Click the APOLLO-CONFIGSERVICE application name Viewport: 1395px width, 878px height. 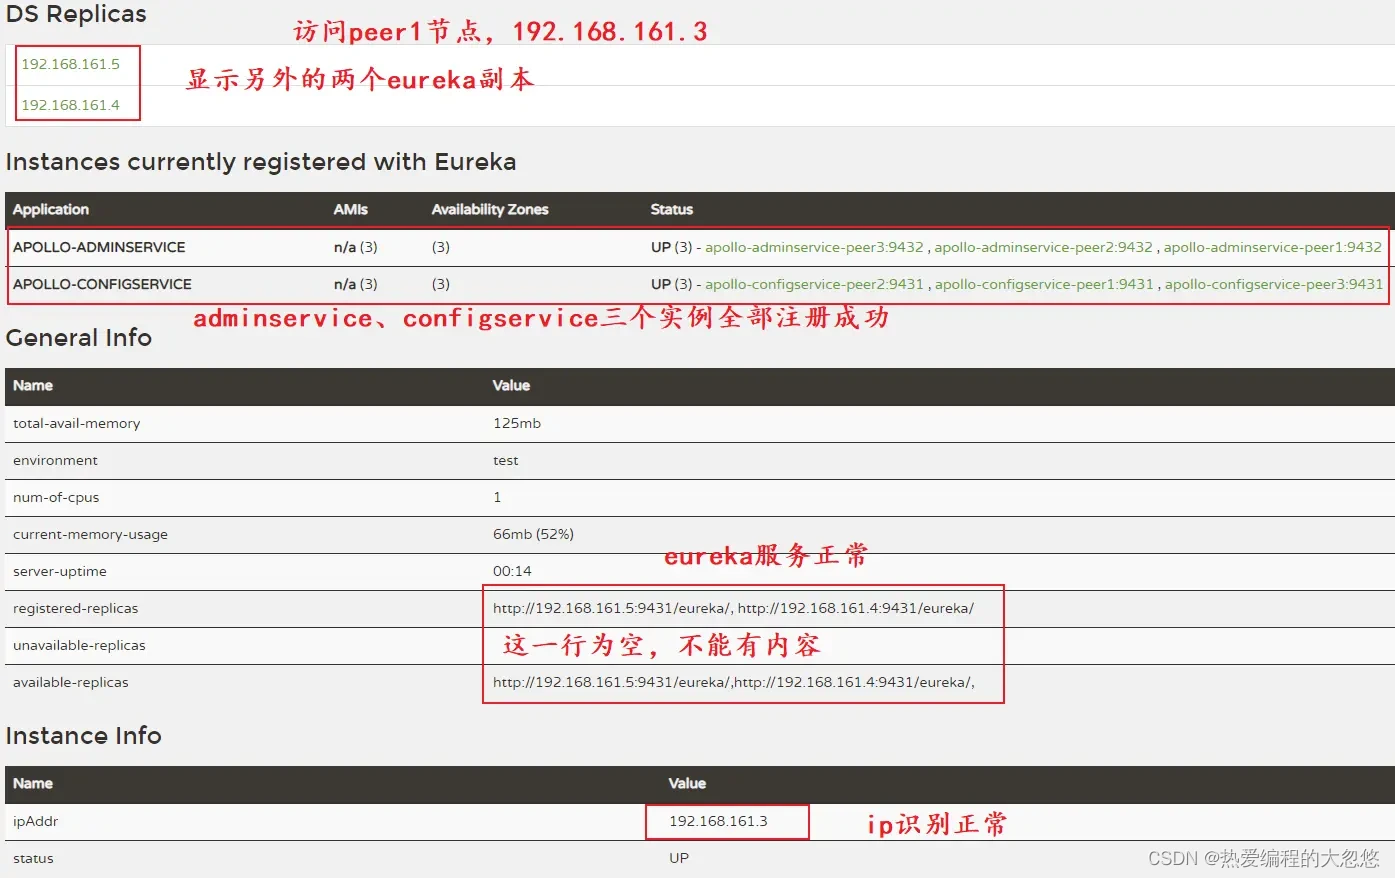pos(102,284)
